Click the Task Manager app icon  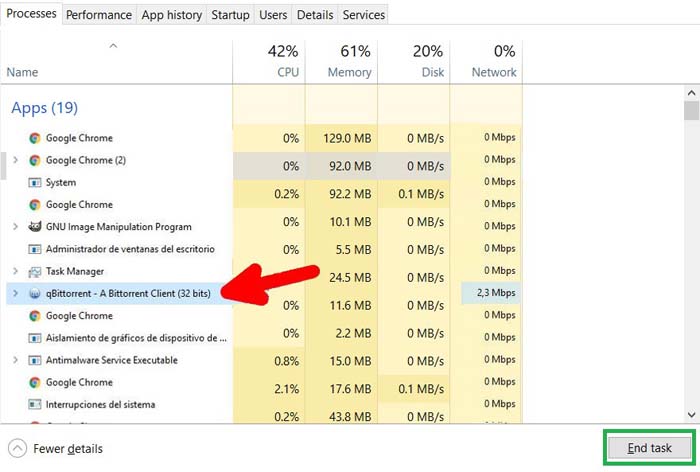(x=35, y=272)
